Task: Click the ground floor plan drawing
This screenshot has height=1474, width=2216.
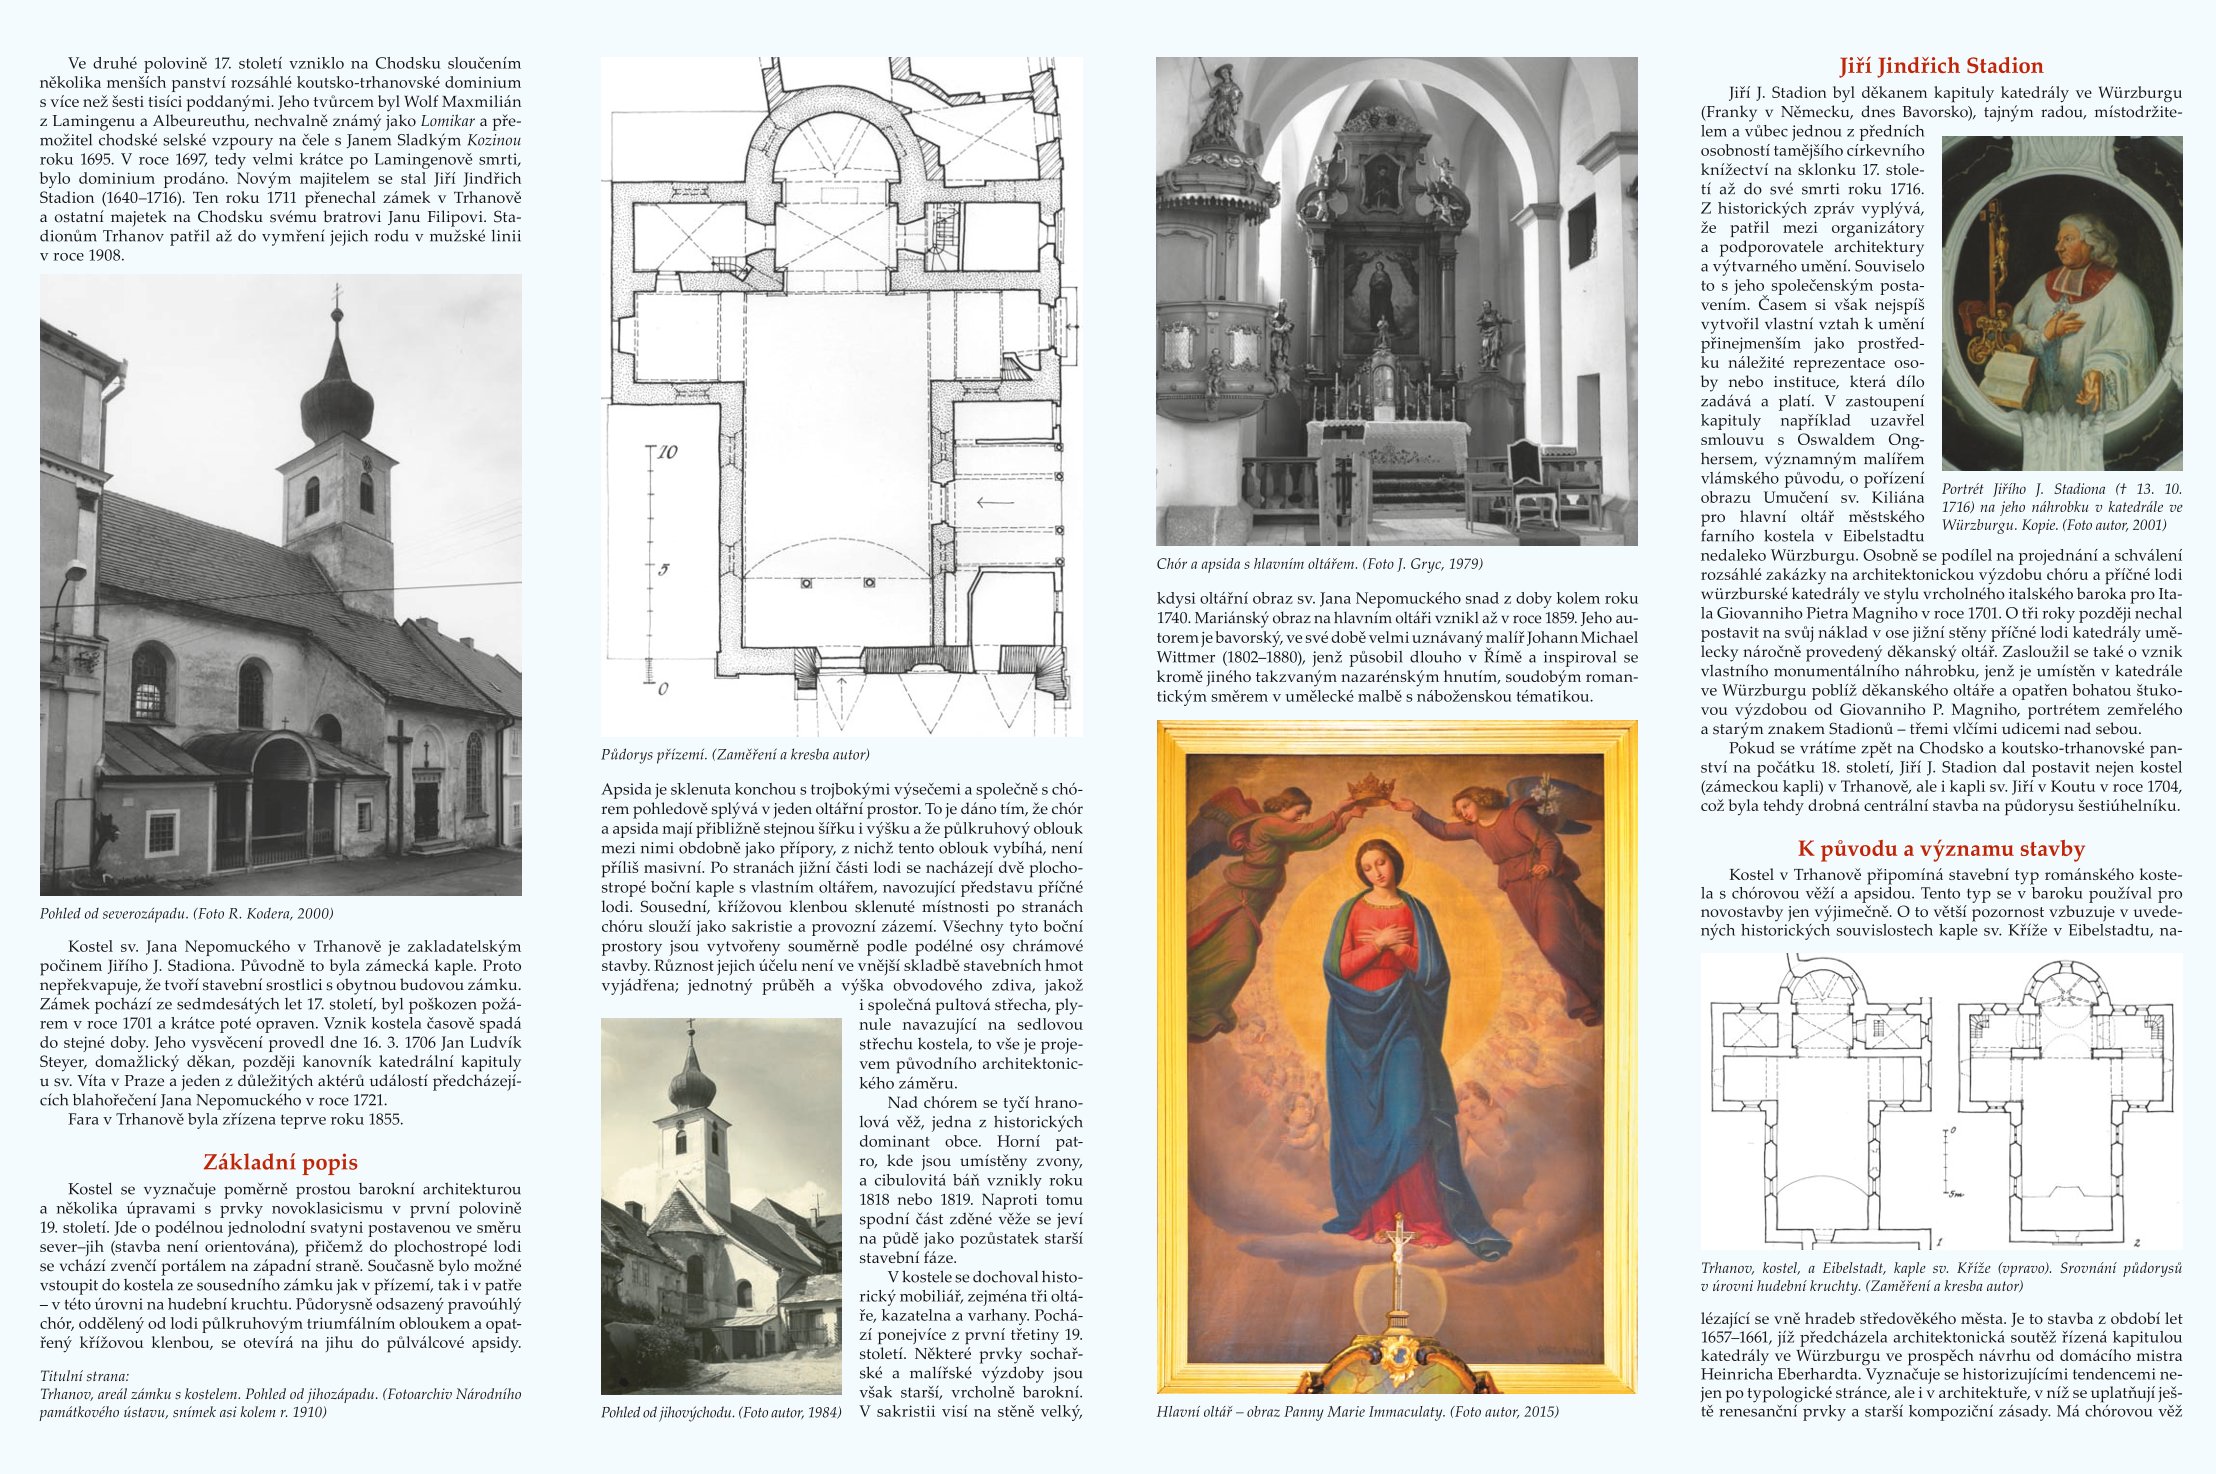Action: pyautogui.click(x=841, y=397)
